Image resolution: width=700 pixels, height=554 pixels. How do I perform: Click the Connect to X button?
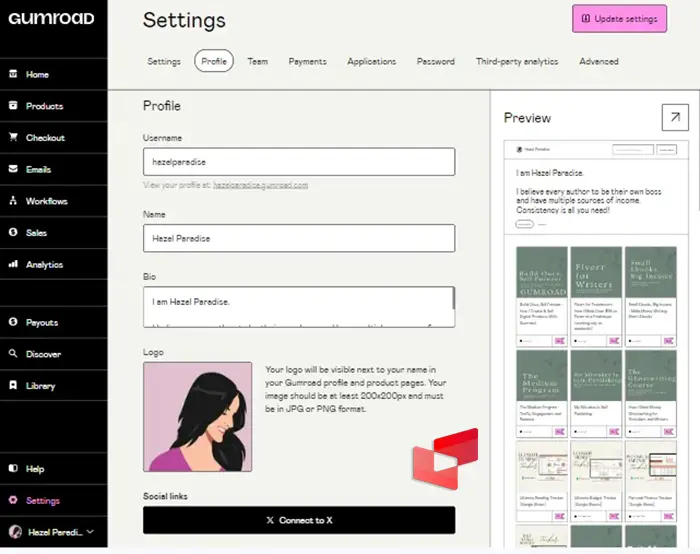[x=298, y=520]
